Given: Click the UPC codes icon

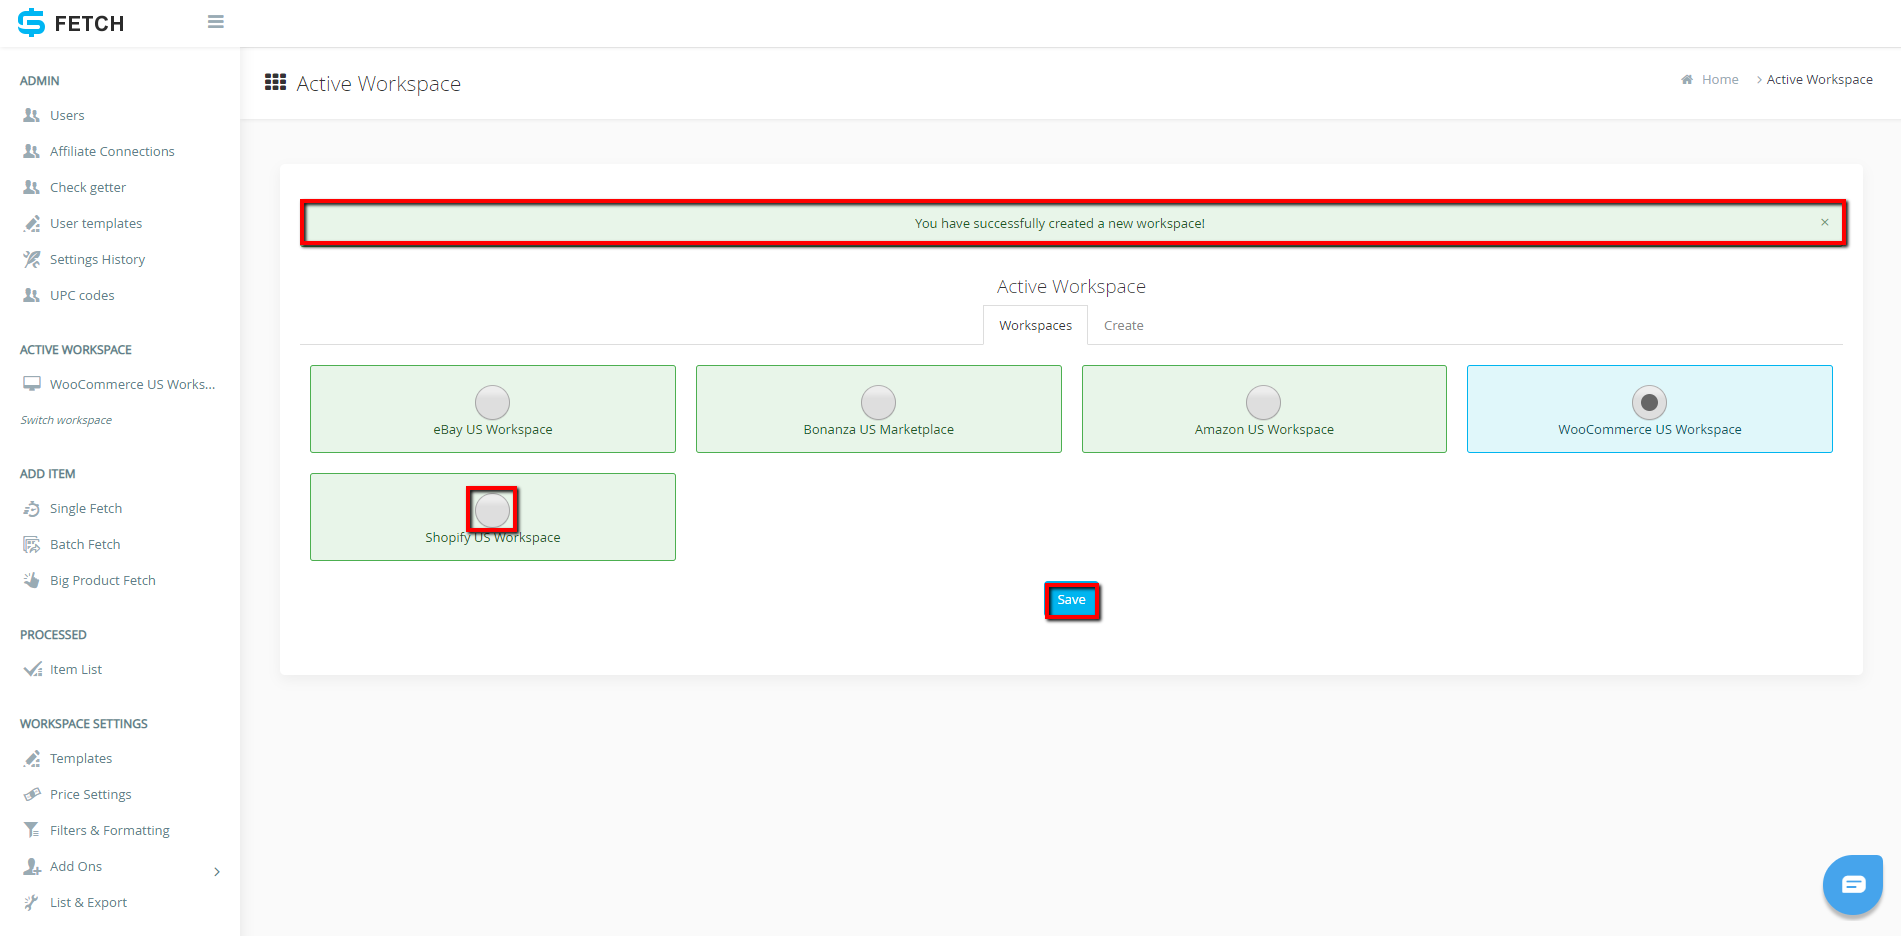Looking at the screenshot, I should [x=32, y=295].
